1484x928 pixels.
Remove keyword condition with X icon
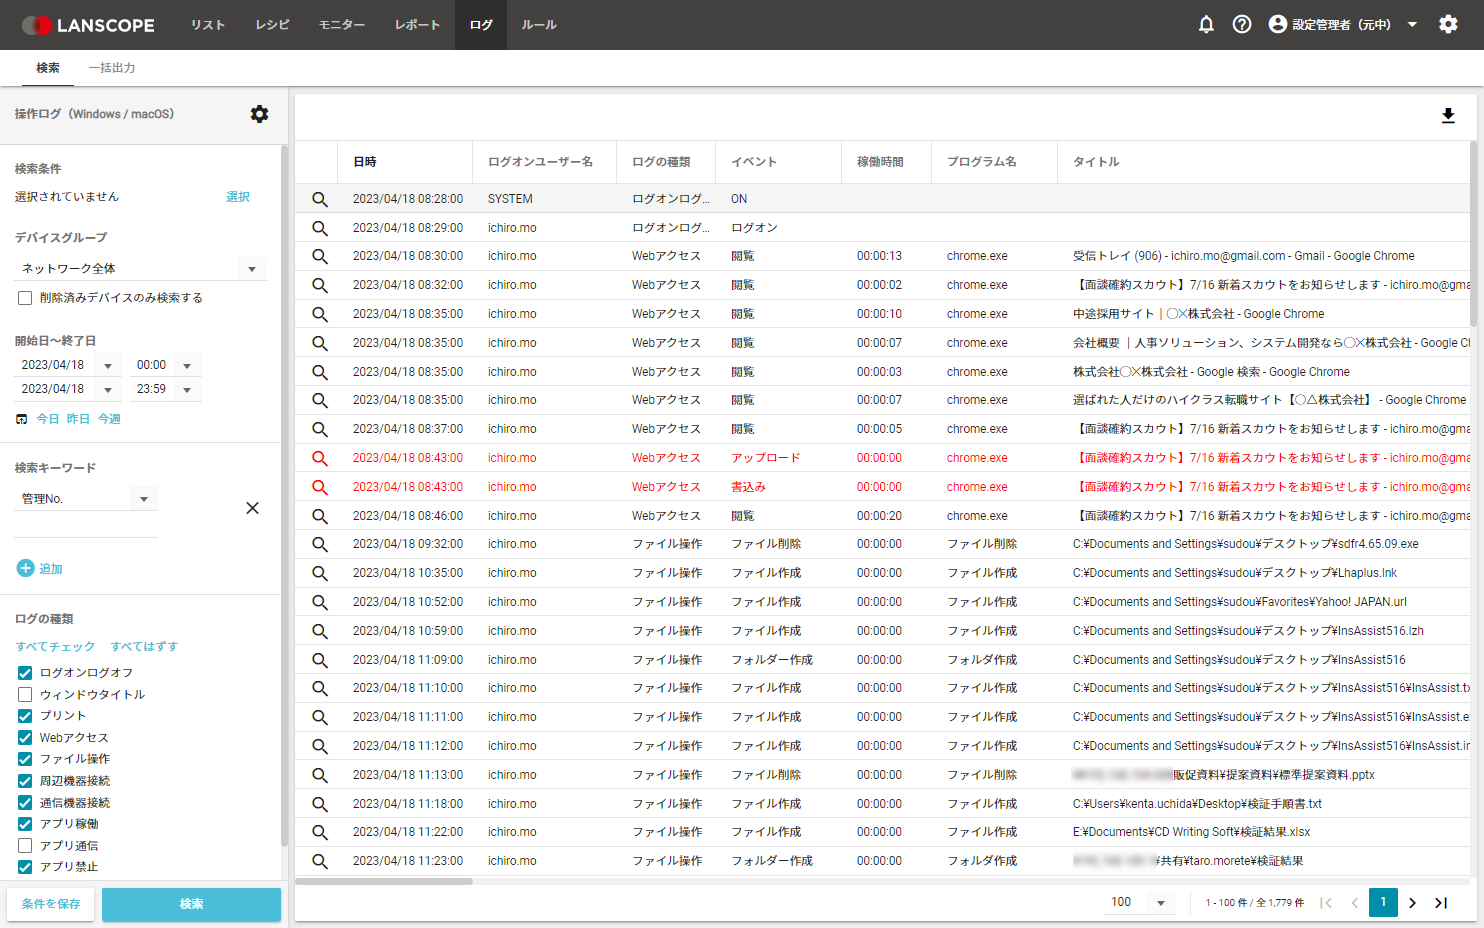pos(252,508)
